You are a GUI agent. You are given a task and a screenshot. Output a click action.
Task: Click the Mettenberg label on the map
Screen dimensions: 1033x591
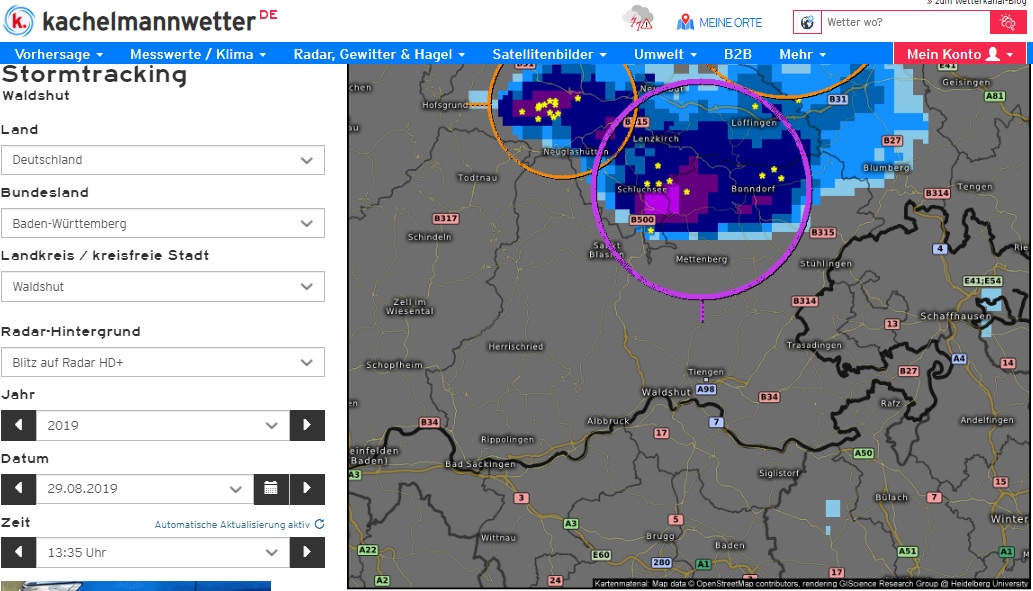(x=702, y=259)
